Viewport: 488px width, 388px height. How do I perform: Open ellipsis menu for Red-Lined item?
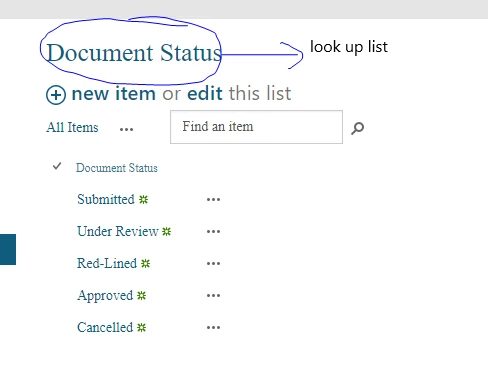click(213, 264)
